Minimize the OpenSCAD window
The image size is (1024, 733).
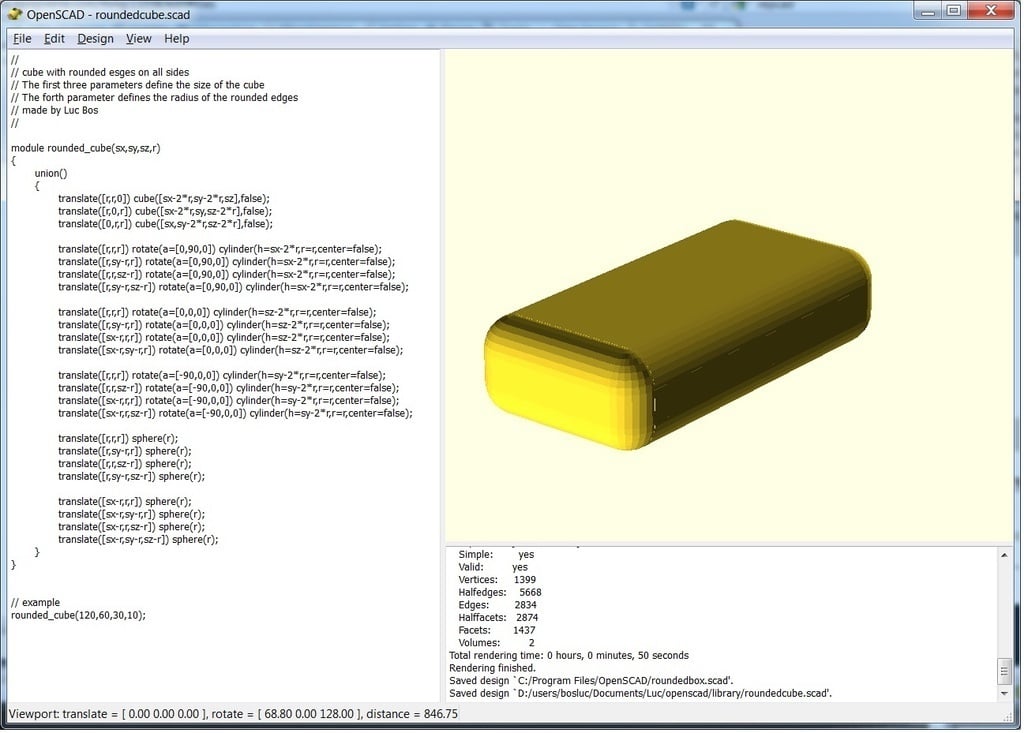pyautogui.click(x=927, y=11)
